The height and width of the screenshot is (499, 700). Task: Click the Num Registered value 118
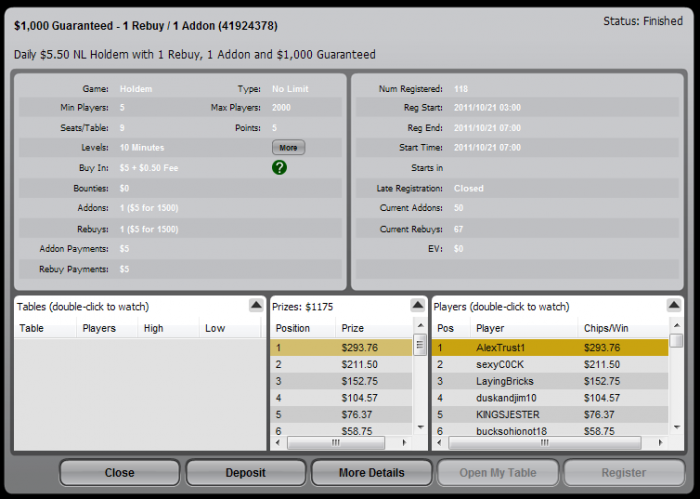[461, 89]
